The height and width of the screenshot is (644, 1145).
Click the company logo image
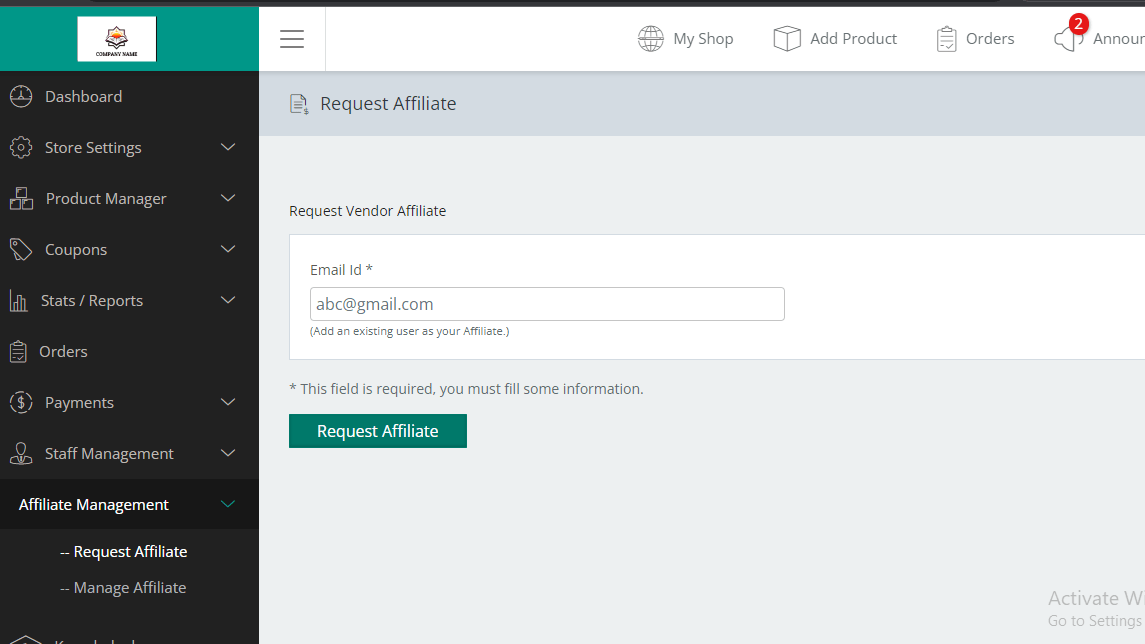pyautogui.click(x=118, y=38)
